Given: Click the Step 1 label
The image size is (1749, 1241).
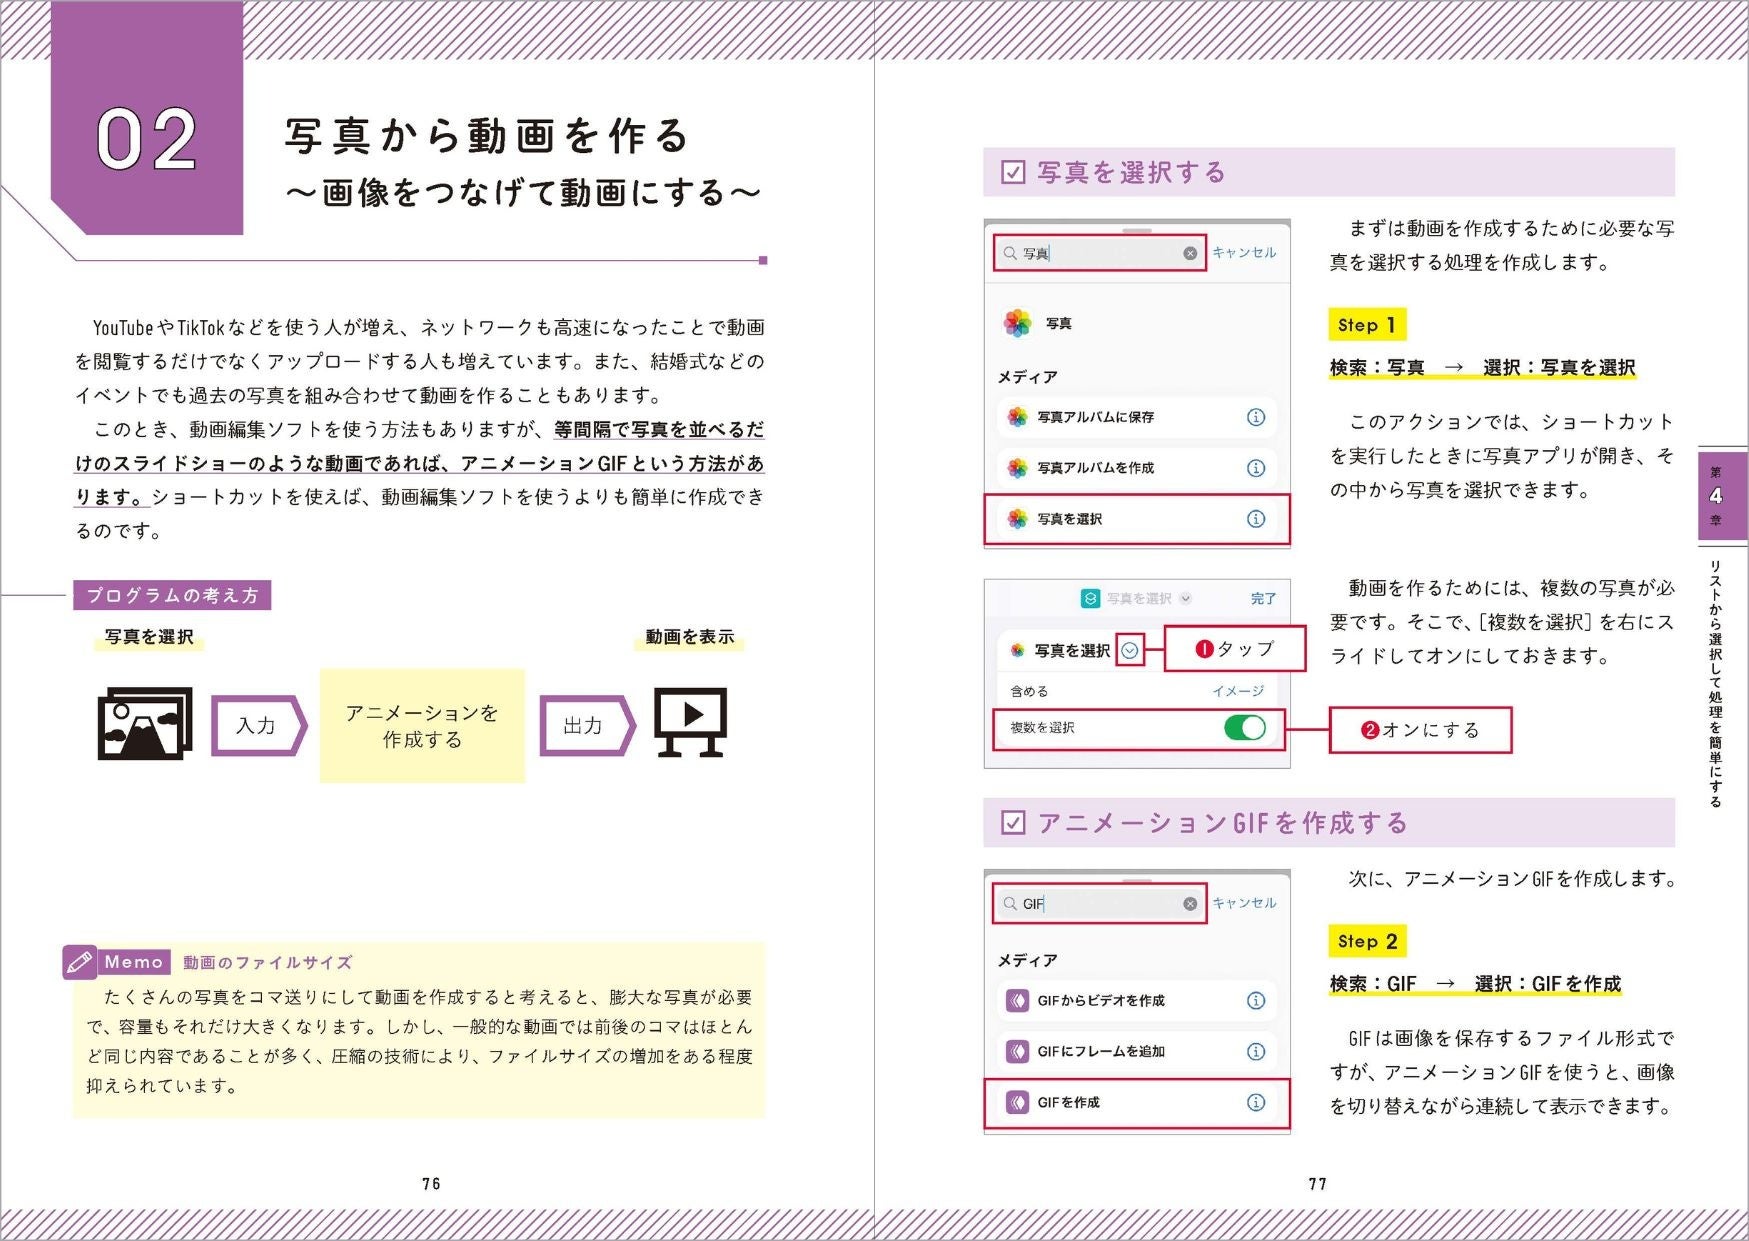Looking at the screenshot, I should (1367, 325).
